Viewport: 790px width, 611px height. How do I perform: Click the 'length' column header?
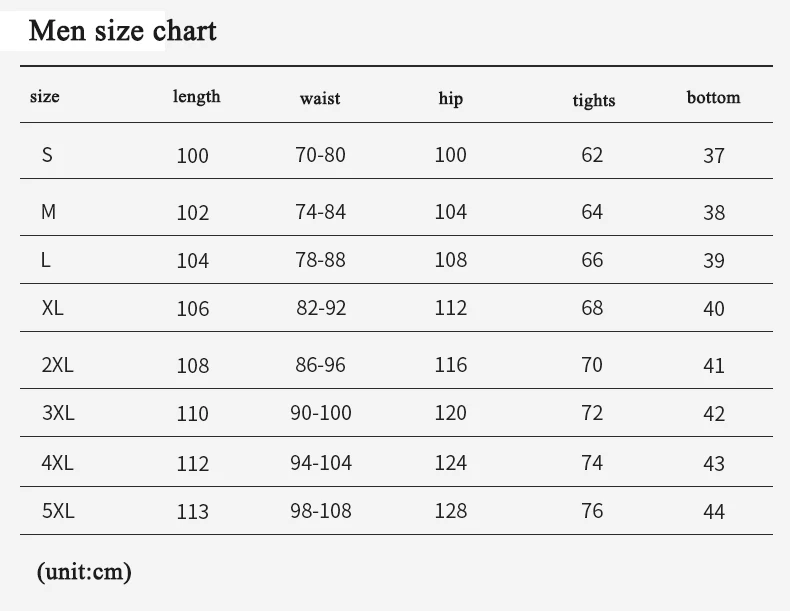(x=196, y=96)
